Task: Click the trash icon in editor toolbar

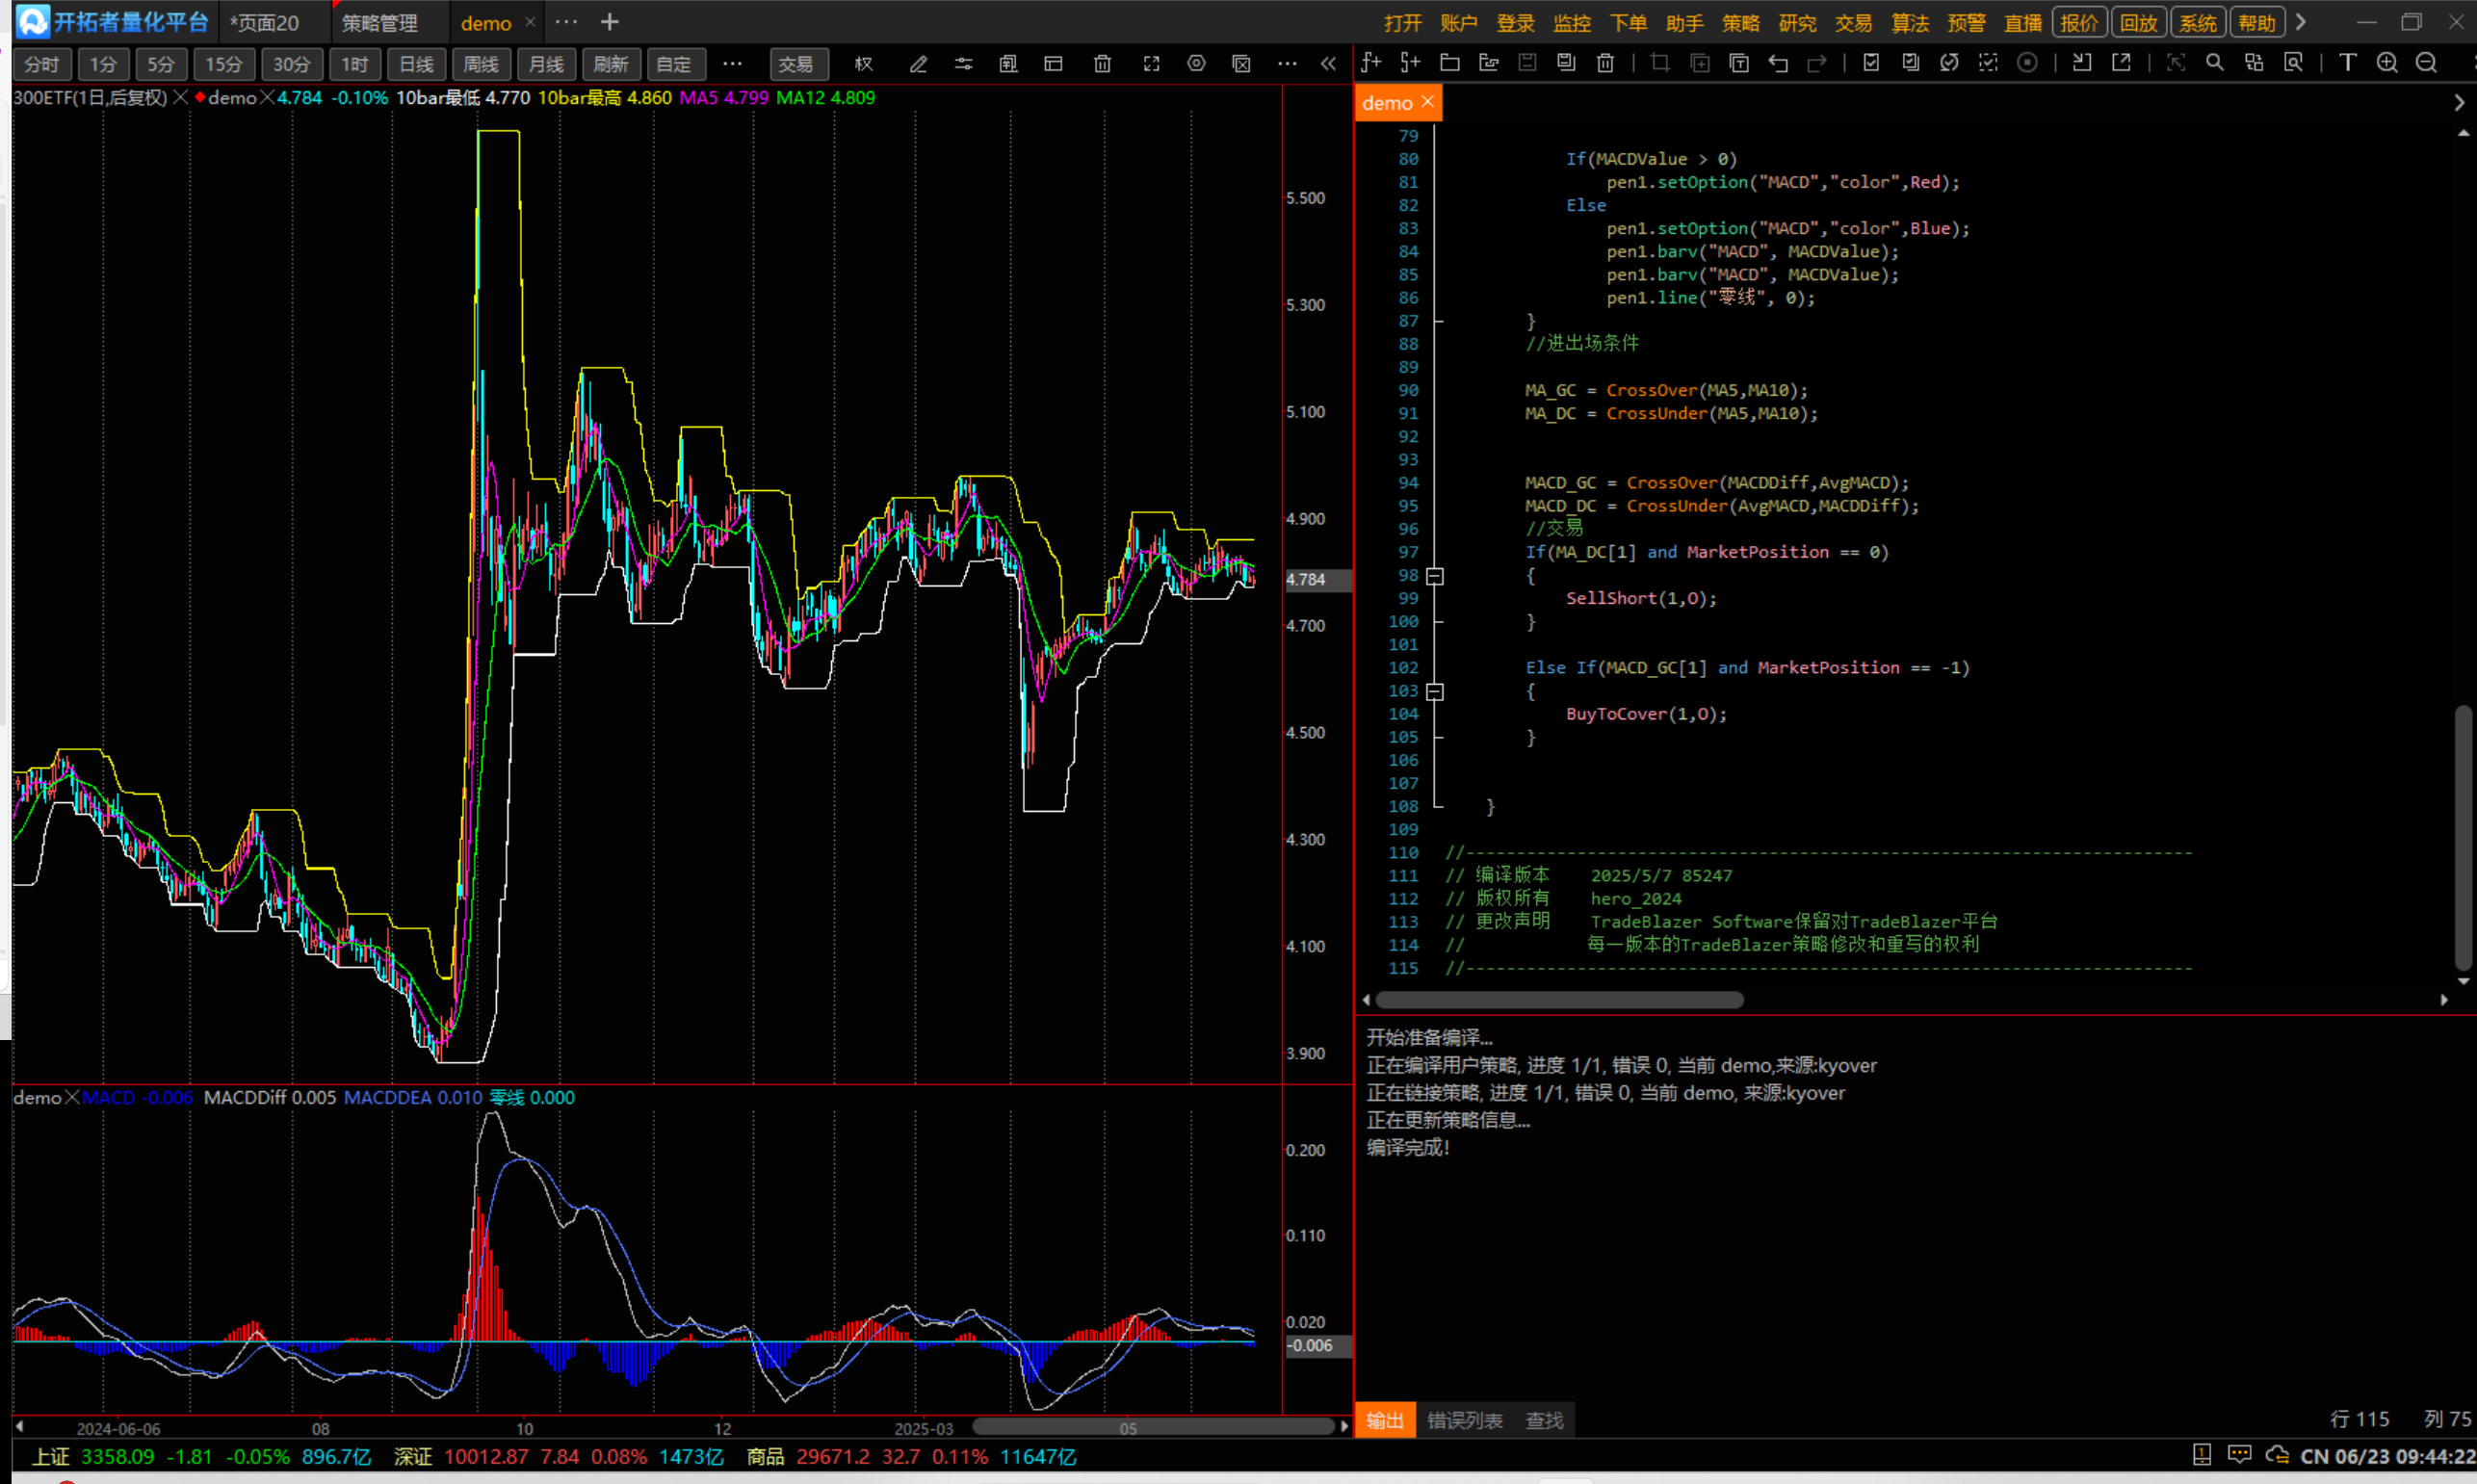Action: (x=1605, y=63)
